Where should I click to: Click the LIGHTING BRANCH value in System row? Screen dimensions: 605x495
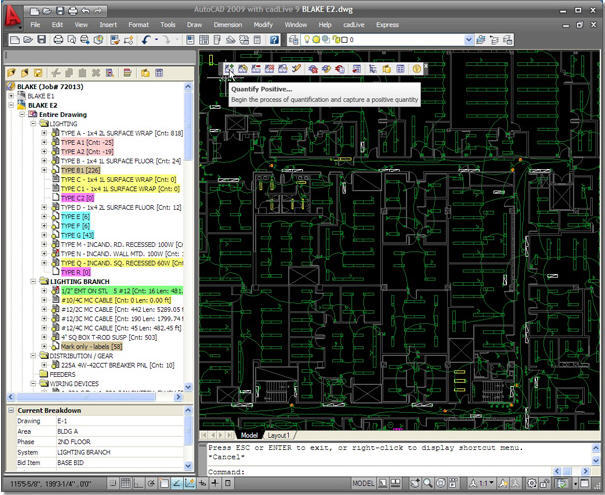click(x=84, y=452)
